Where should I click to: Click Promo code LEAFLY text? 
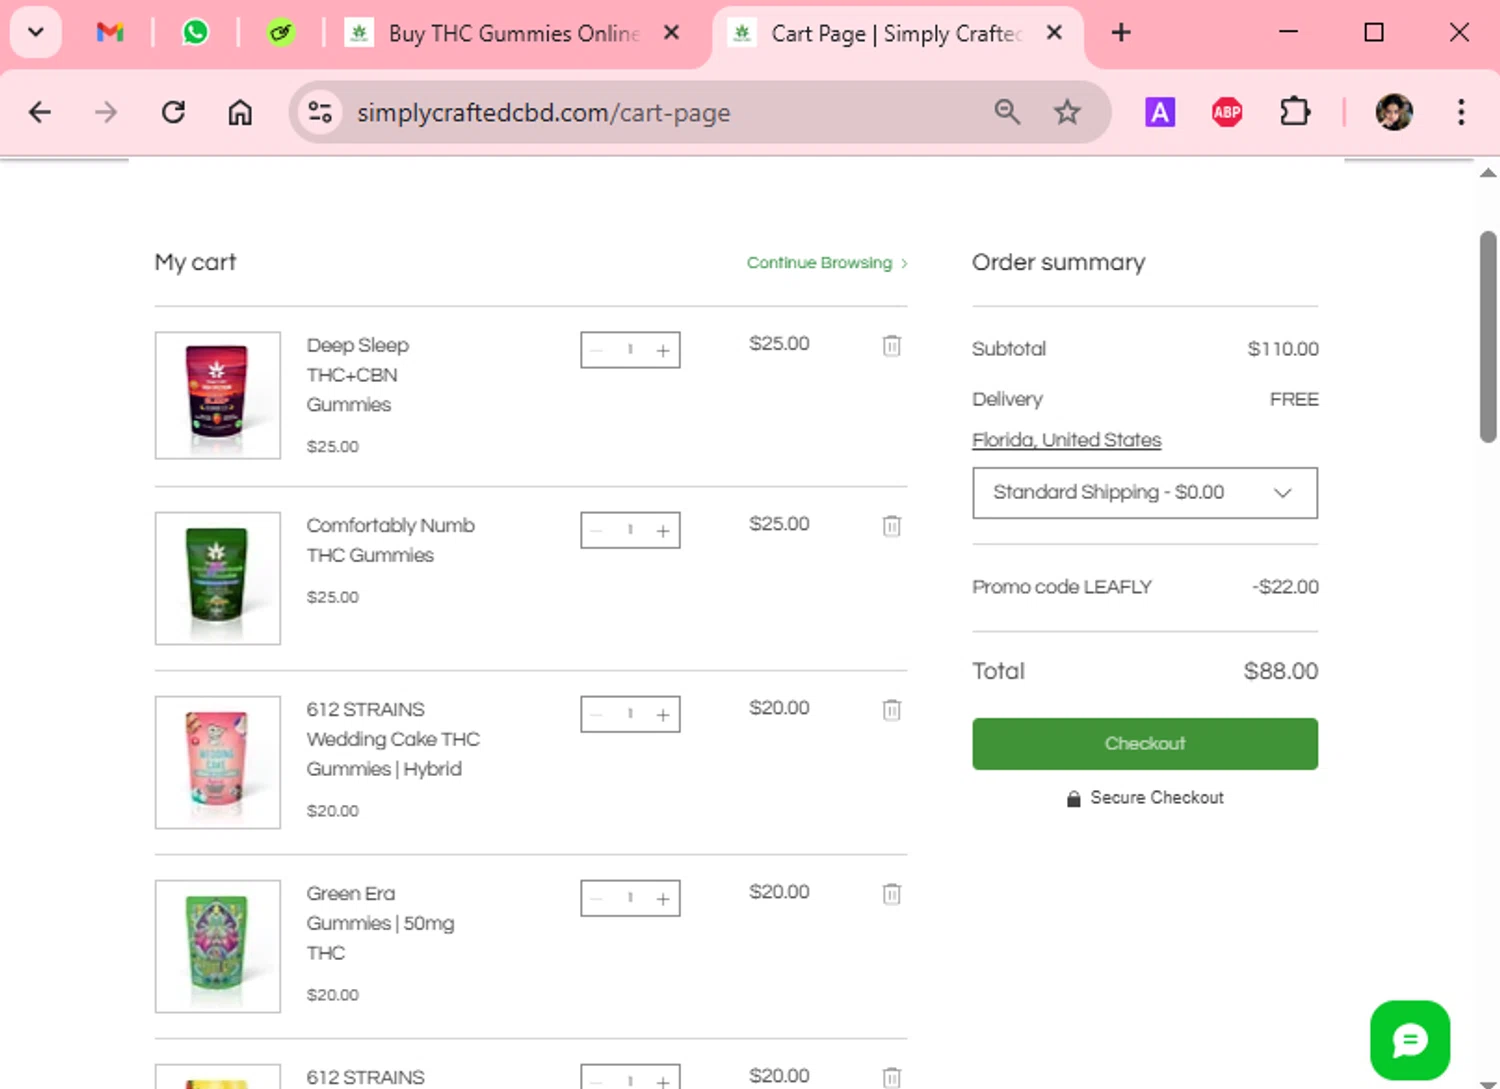(1062, 587)
